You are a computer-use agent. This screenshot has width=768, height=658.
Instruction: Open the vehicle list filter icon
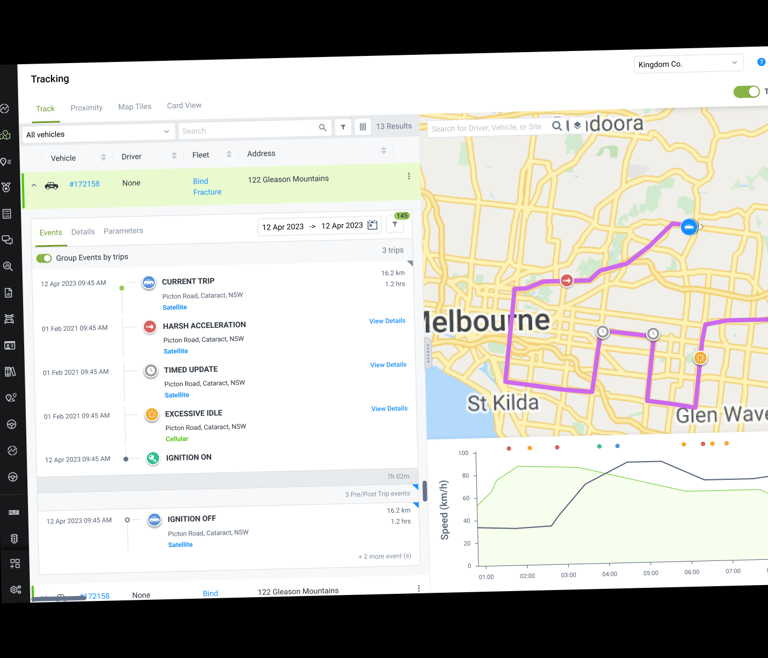click(x=343, y=127)
